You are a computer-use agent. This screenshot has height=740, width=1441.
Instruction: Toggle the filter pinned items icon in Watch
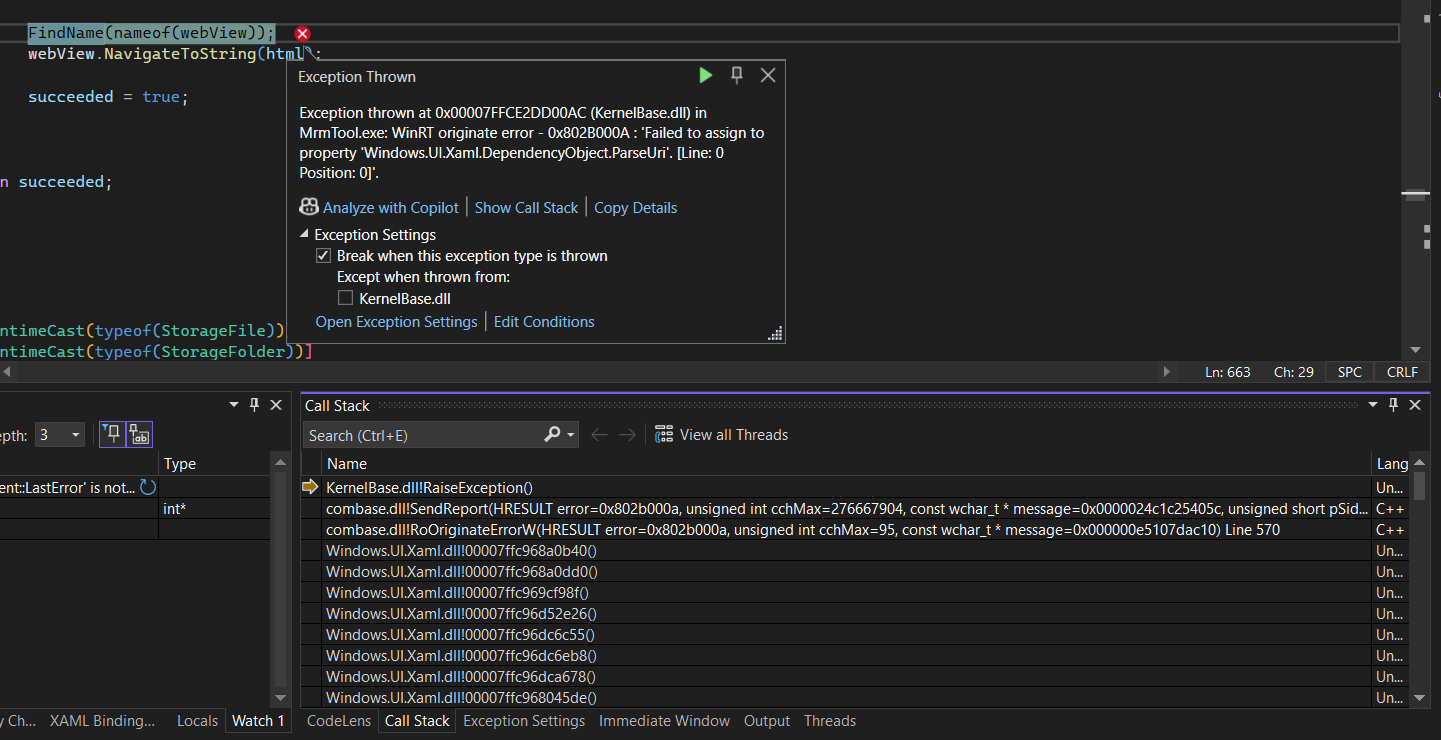coord(112,434)
